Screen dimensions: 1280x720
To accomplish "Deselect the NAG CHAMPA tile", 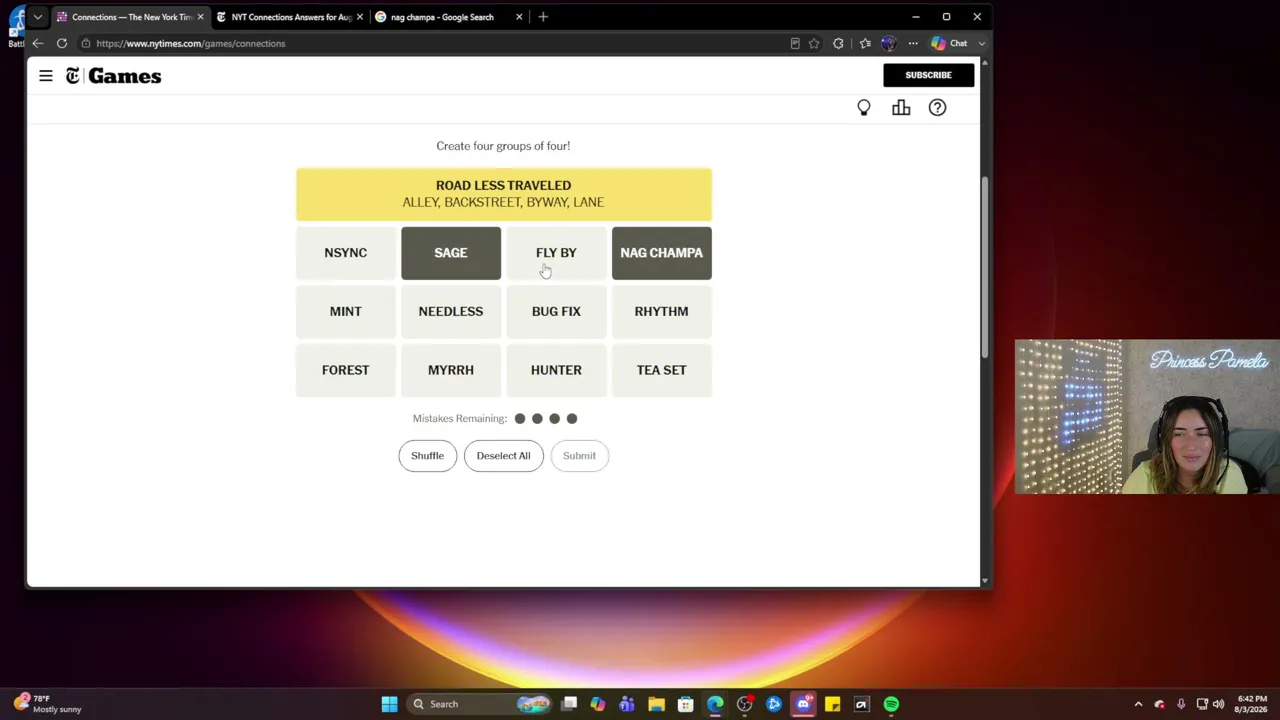I will click(662, 253).
